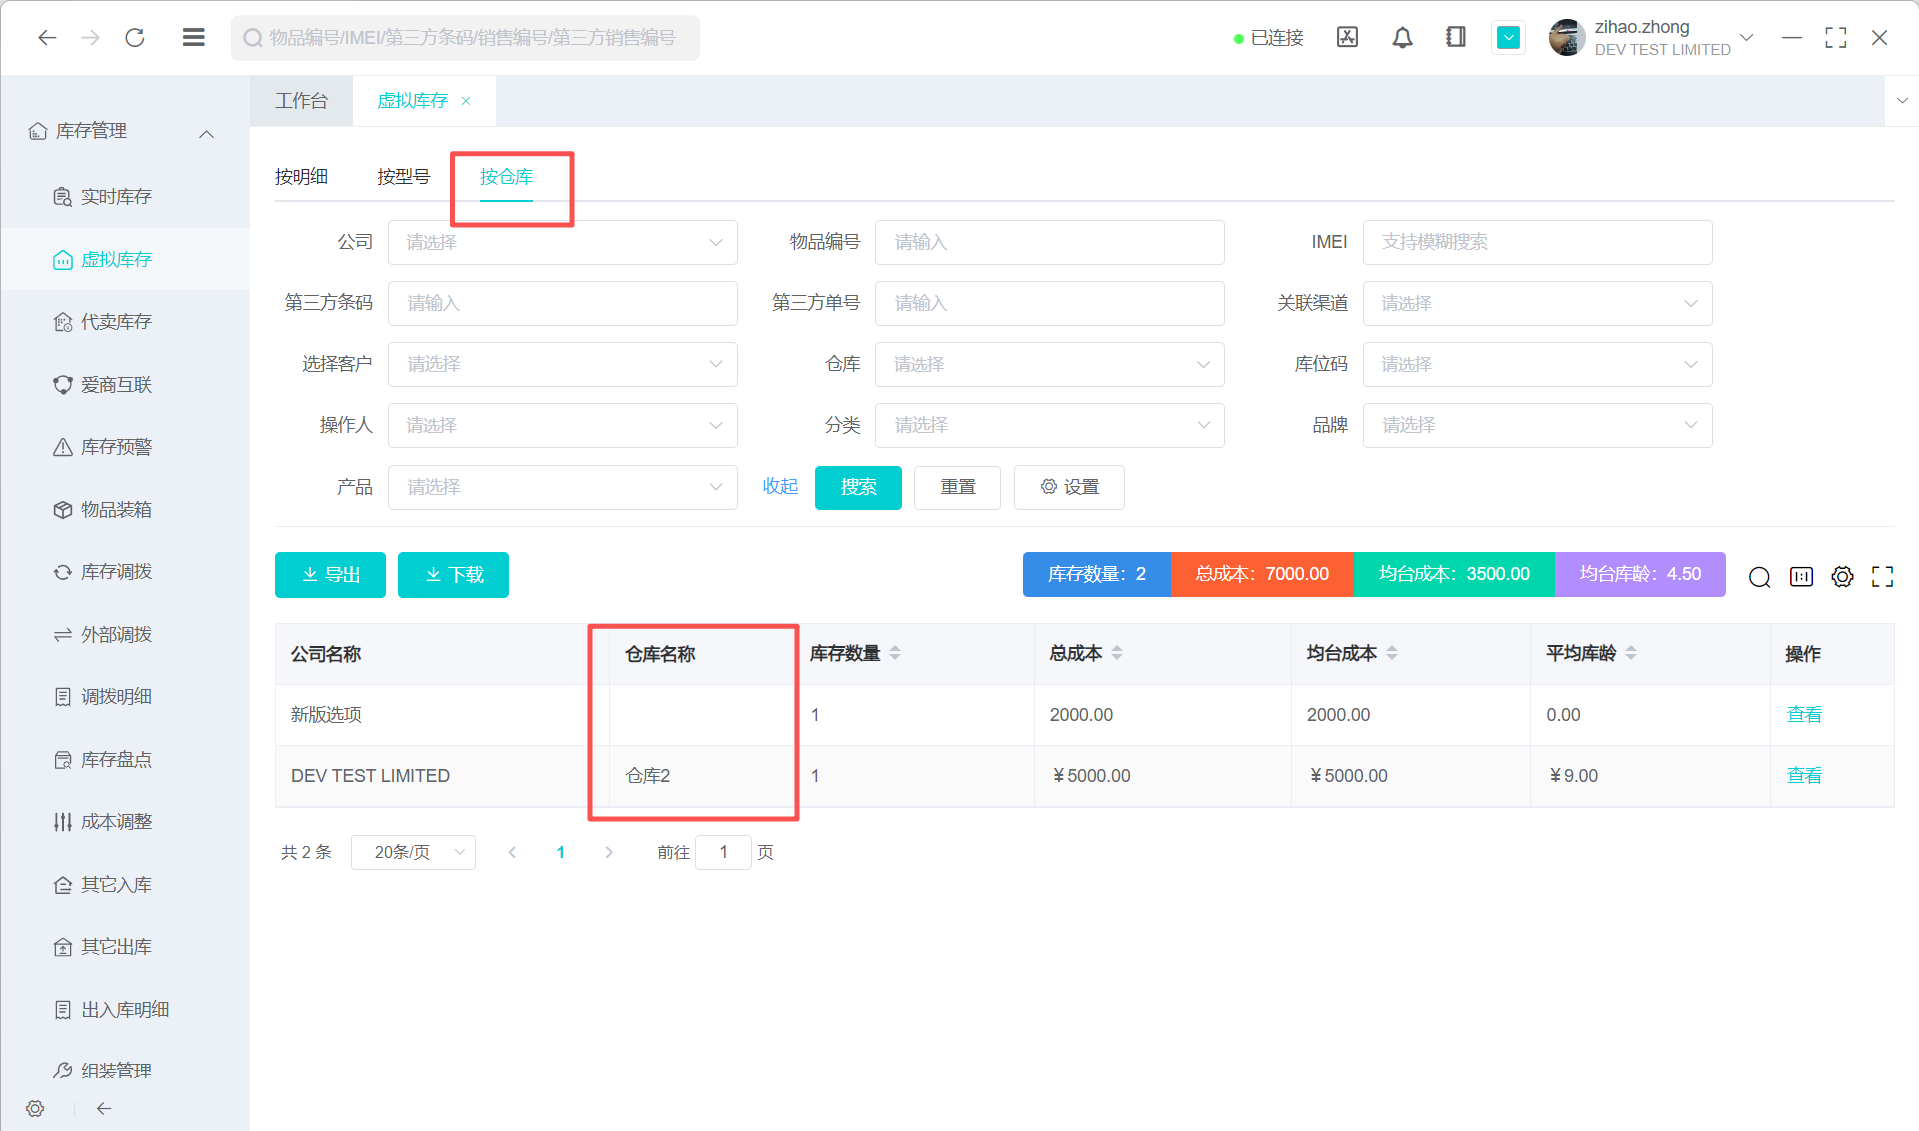Open 实时库存 in the sidebar
Screen dimensions: 1919x1131
116,197
